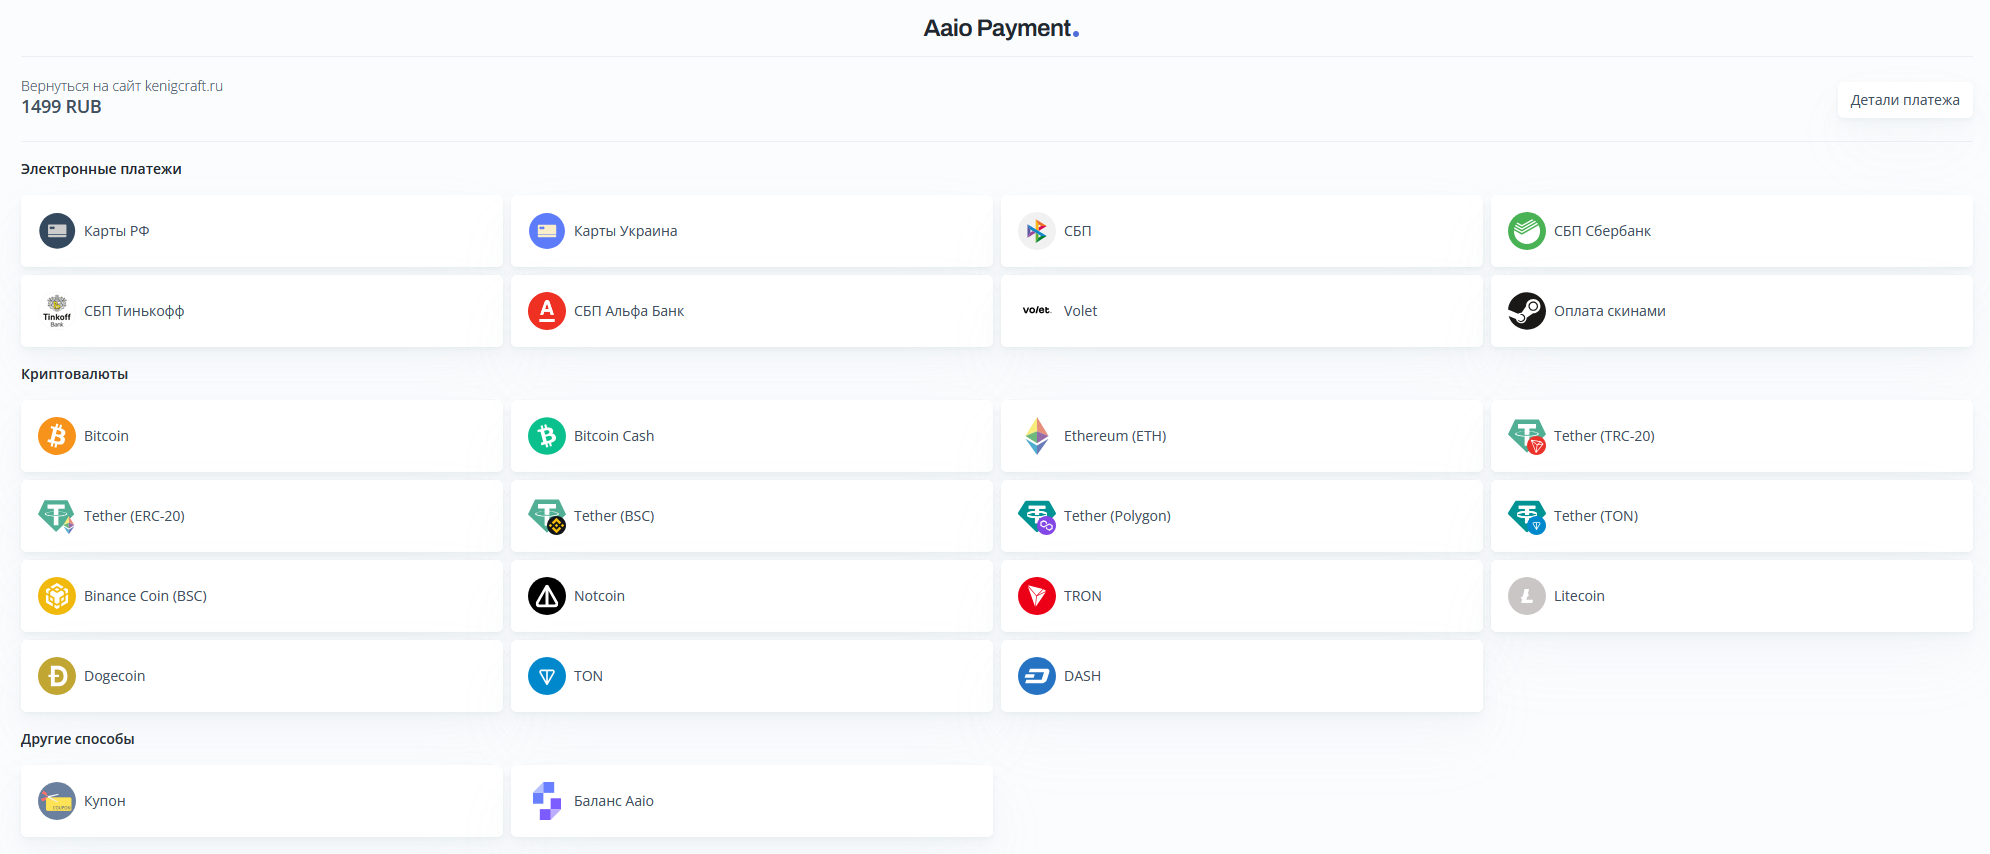1990x854 pixels.
Task: Select Ethereum (ETH) text label
Action: 1115,436
